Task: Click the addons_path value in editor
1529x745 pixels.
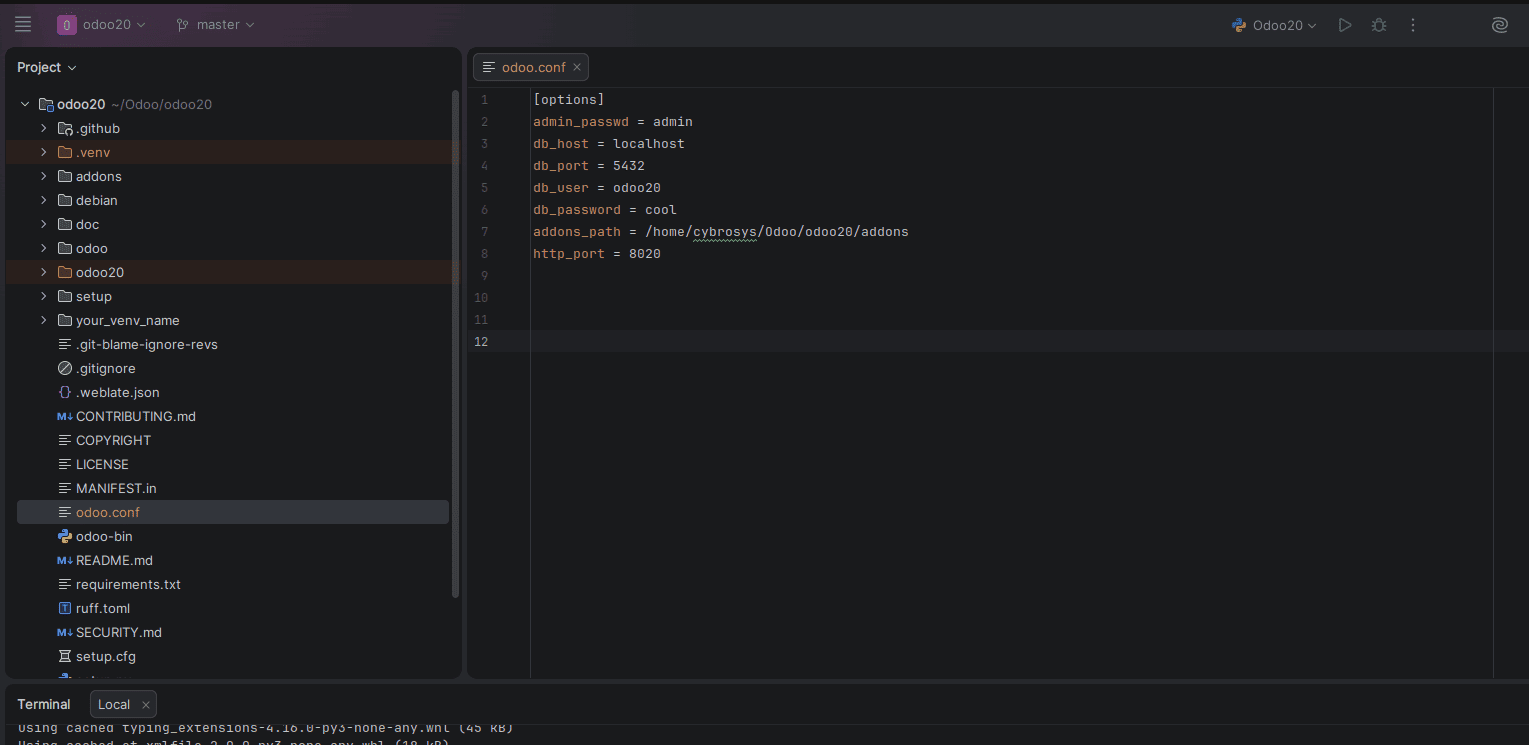Action: (x=777, y=232)
